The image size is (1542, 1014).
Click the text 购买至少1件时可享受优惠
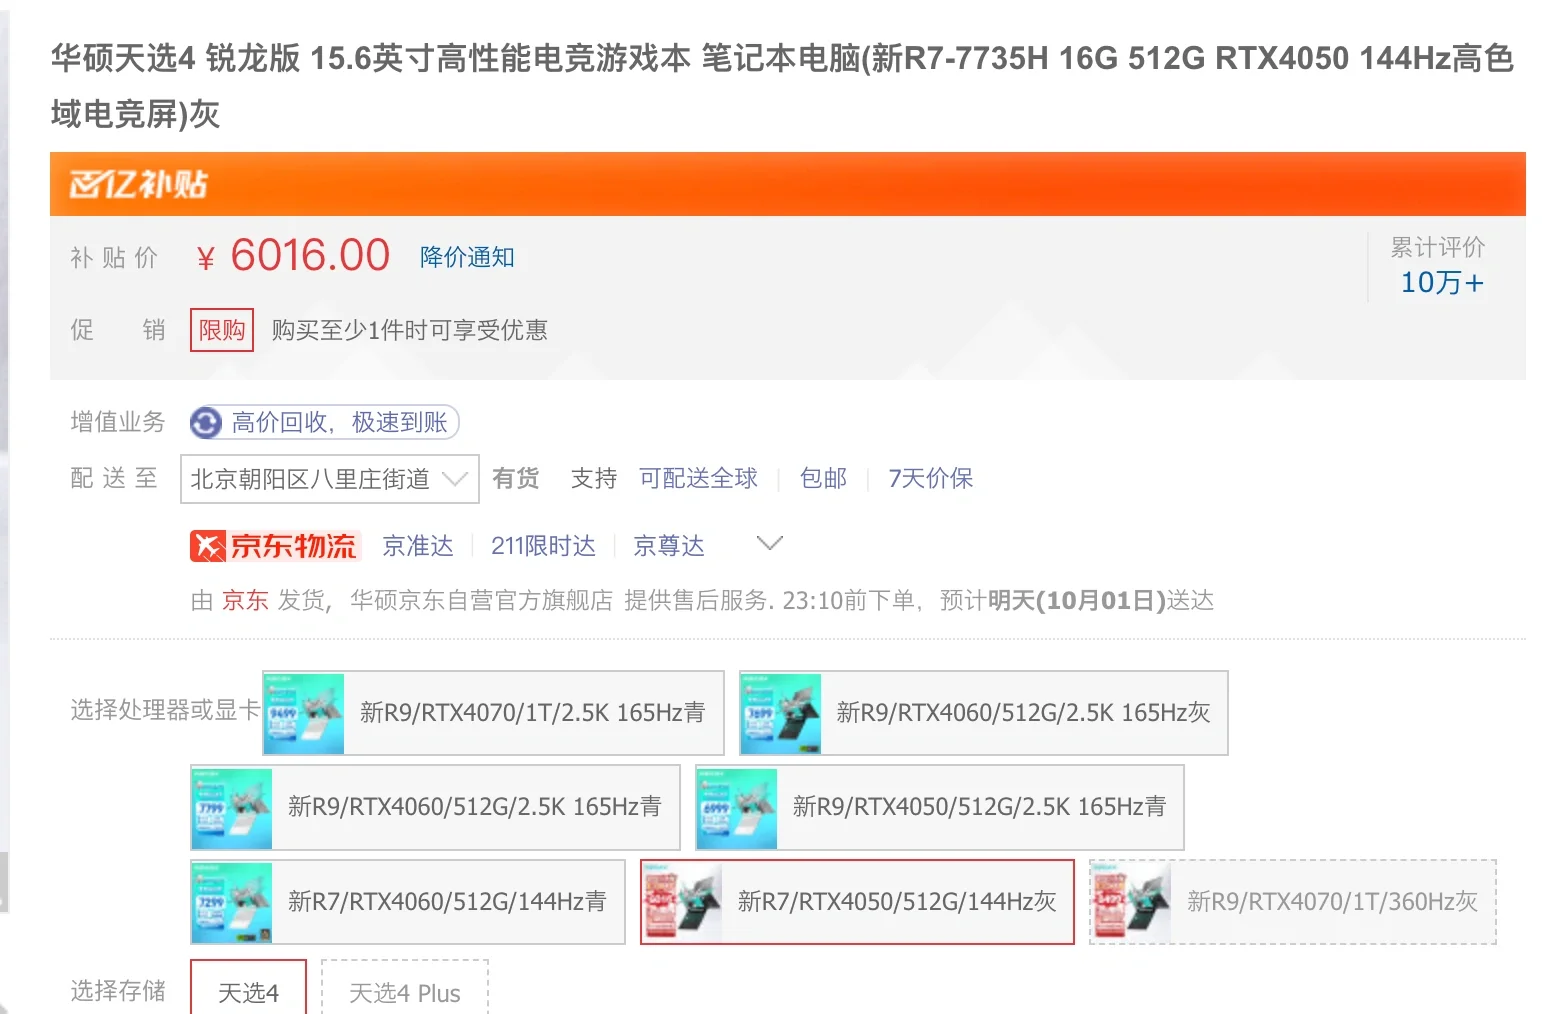(410, 330)
